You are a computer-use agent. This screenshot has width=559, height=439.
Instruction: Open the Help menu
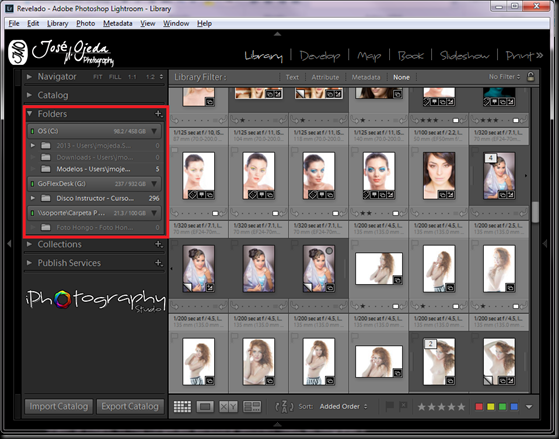point(204,24)
